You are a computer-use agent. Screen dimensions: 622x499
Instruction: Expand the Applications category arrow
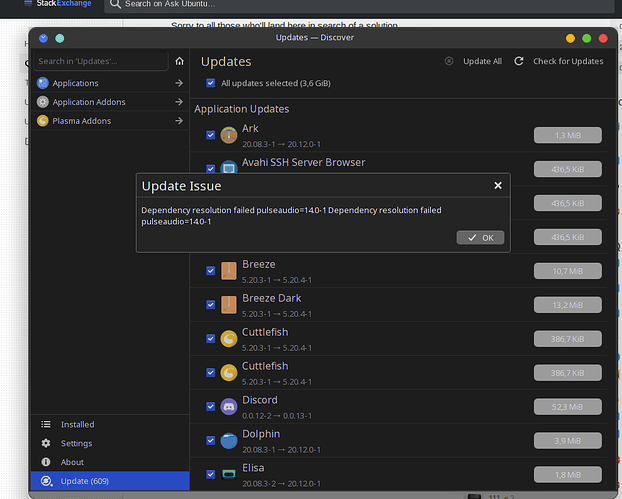179,83
